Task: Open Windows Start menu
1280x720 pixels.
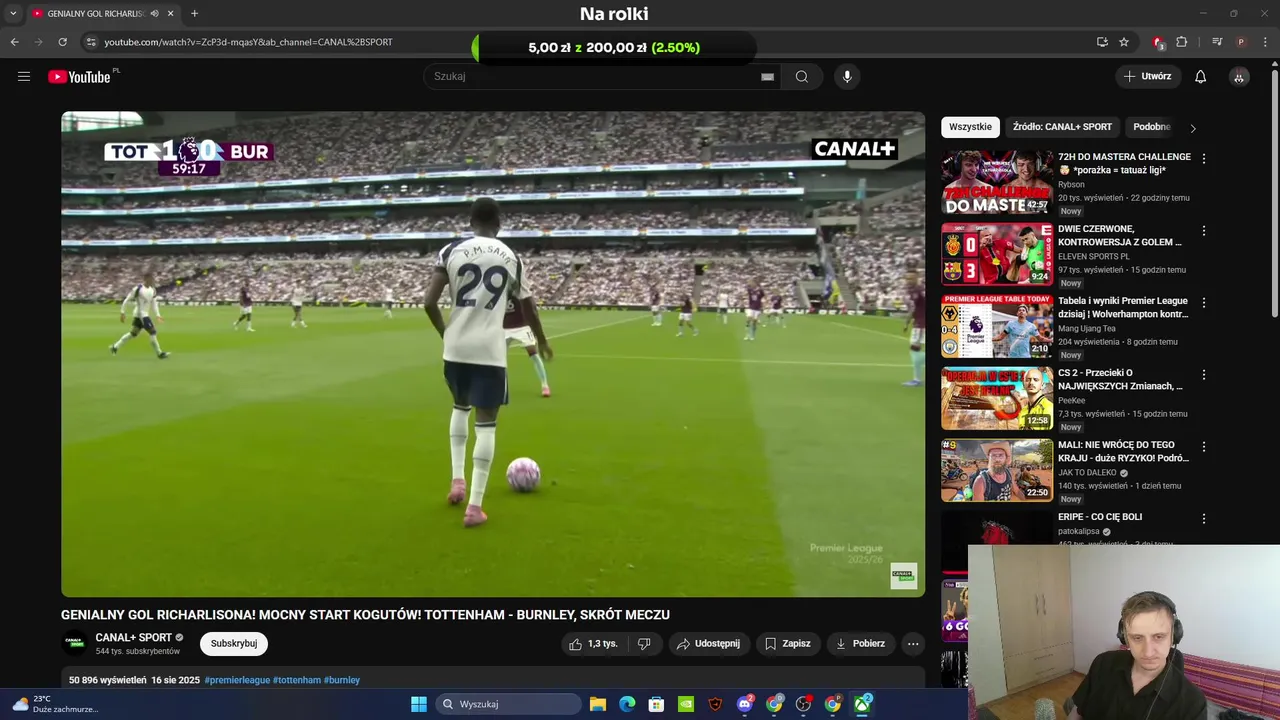Action: click(x=419, y=704)
